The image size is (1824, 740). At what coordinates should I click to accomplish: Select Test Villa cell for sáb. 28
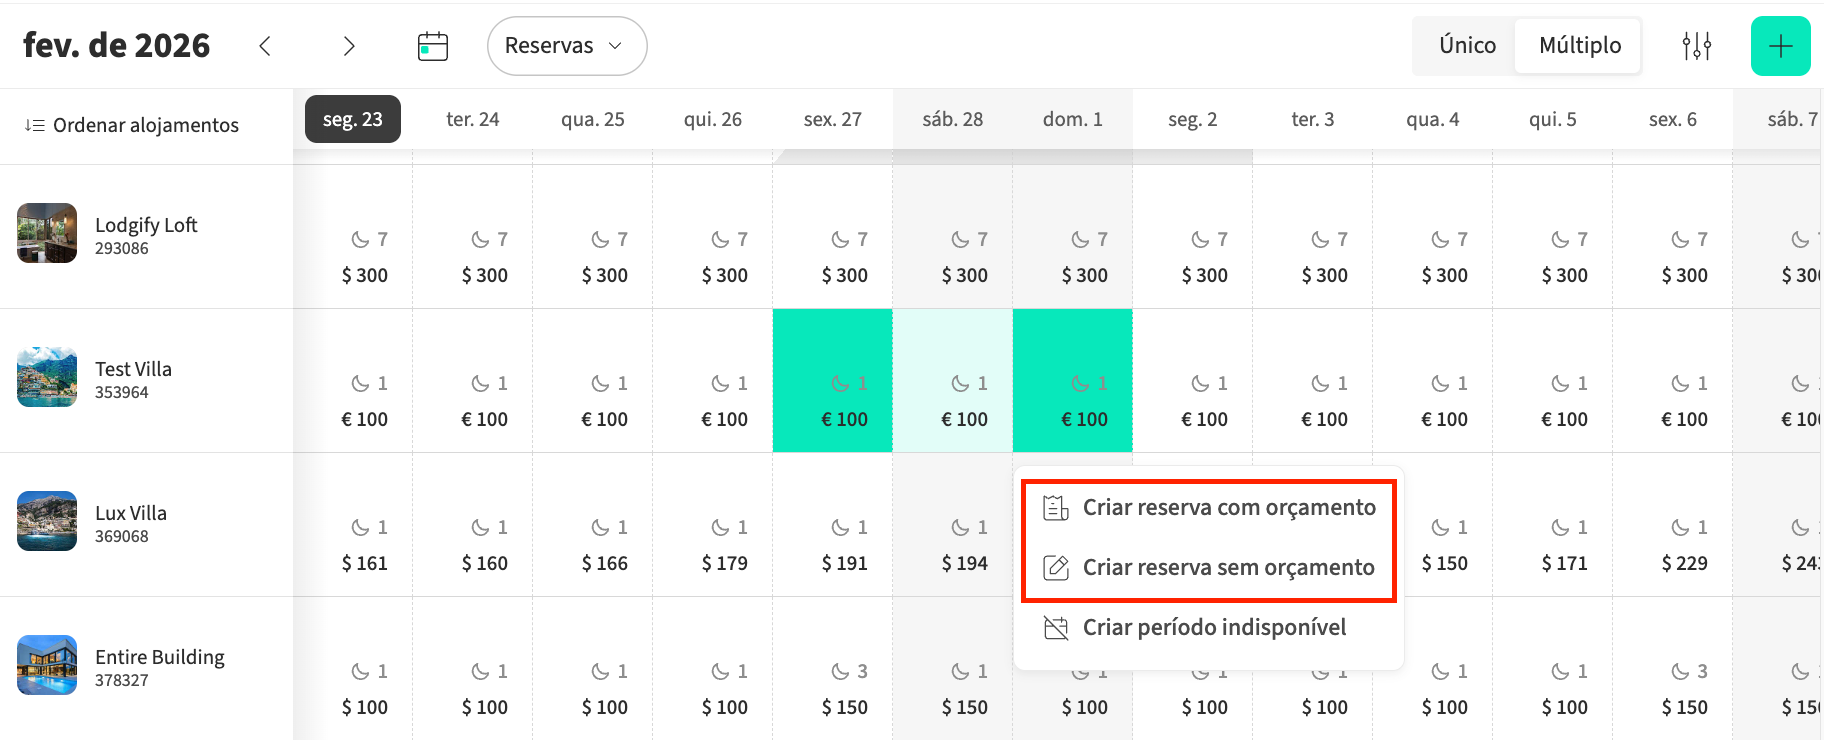pyautogui.click(x=952, y=381)
